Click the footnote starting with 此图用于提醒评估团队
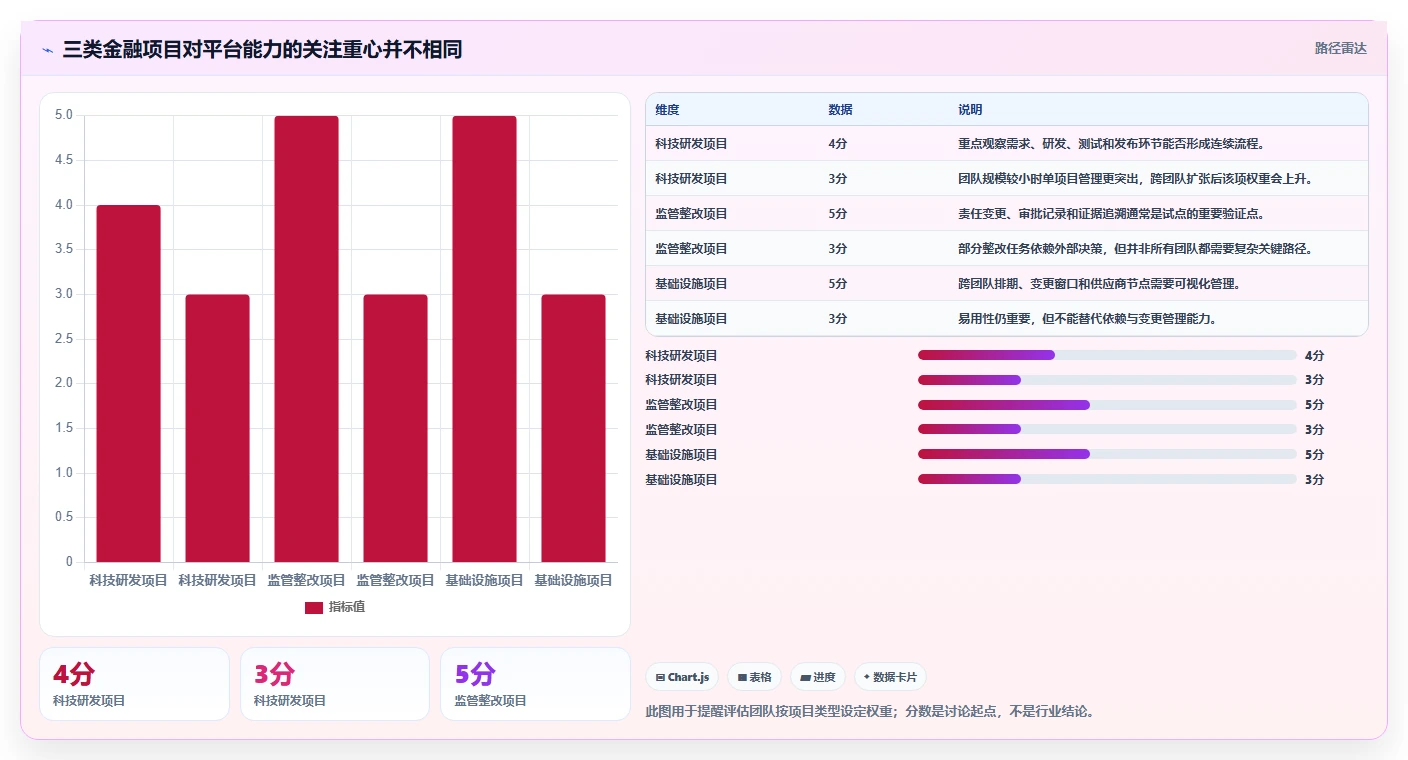Viewport: 1408px width, 760px height. 871,712
